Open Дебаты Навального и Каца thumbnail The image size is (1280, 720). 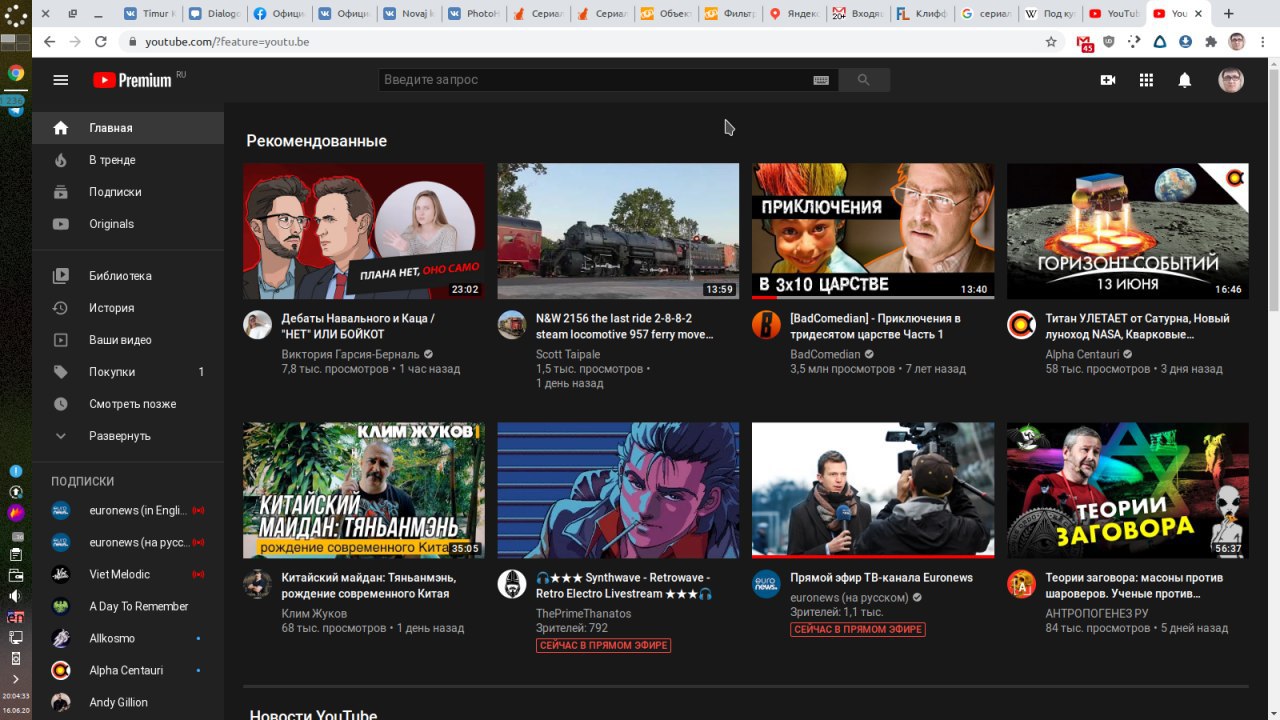[x=364, y=231]
